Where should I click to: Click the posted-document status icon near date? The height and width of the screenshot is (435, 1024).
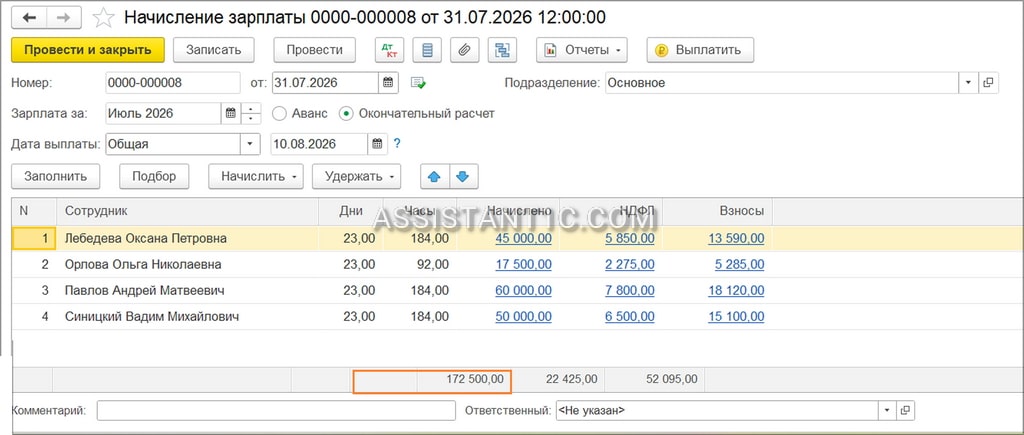418,83
